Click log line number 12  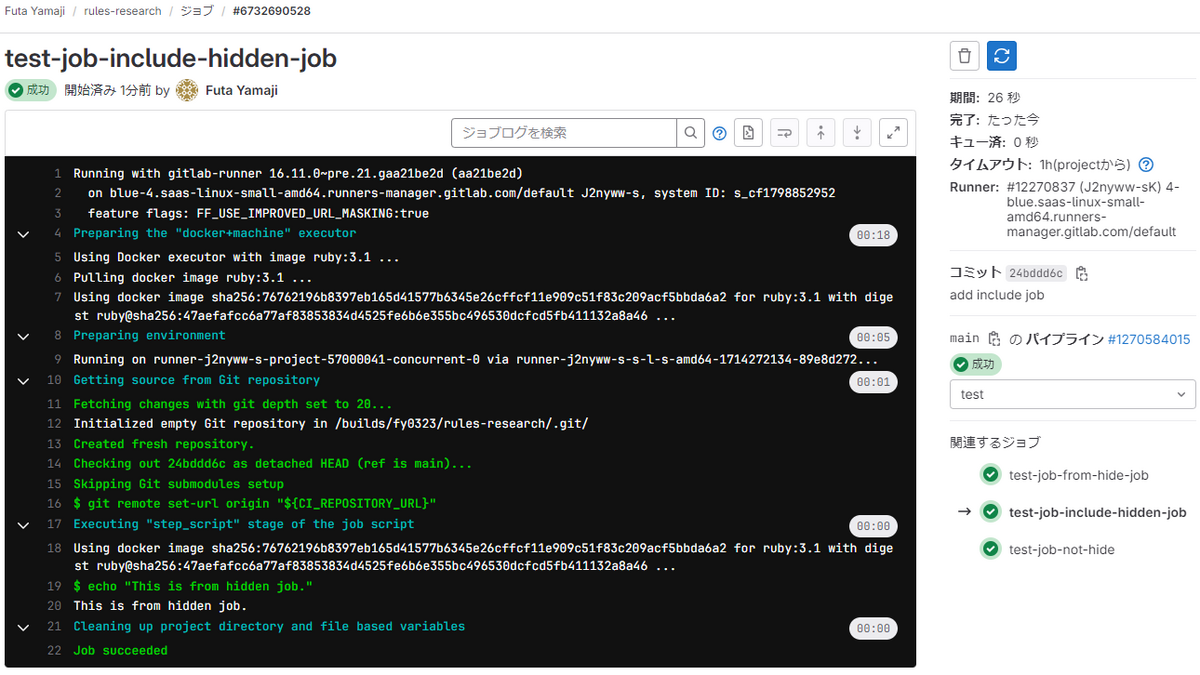click(55, 424)
